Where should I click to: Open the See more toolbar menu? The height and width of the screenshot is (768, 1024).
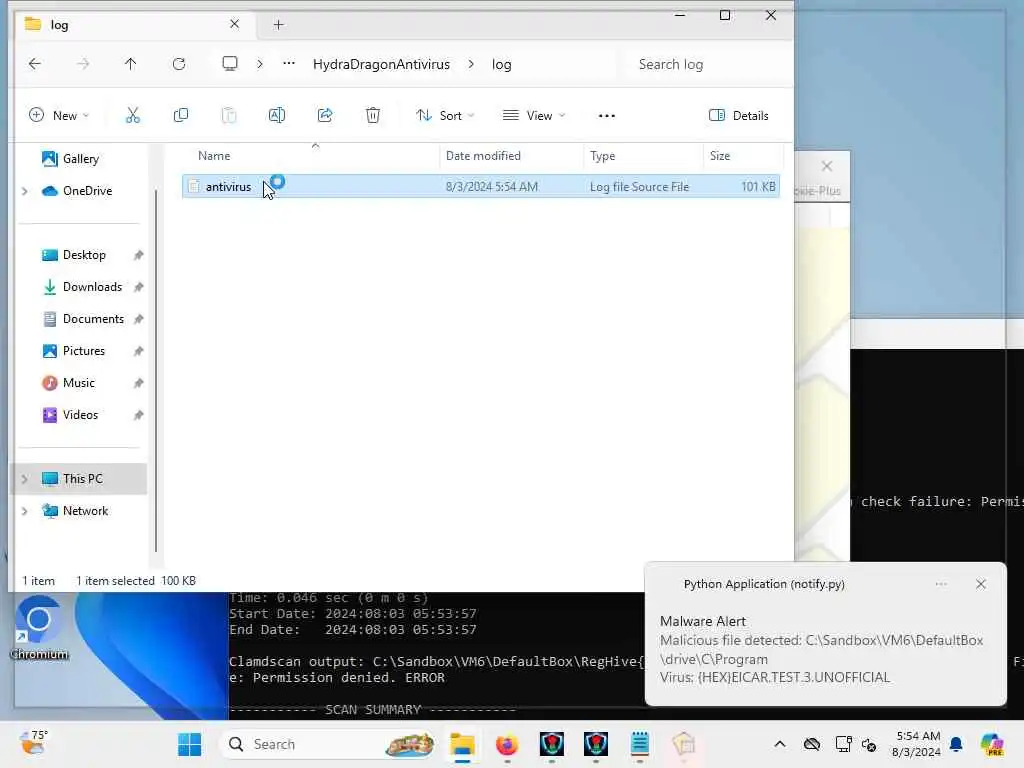pyautogui.click(x=607, y=116)
